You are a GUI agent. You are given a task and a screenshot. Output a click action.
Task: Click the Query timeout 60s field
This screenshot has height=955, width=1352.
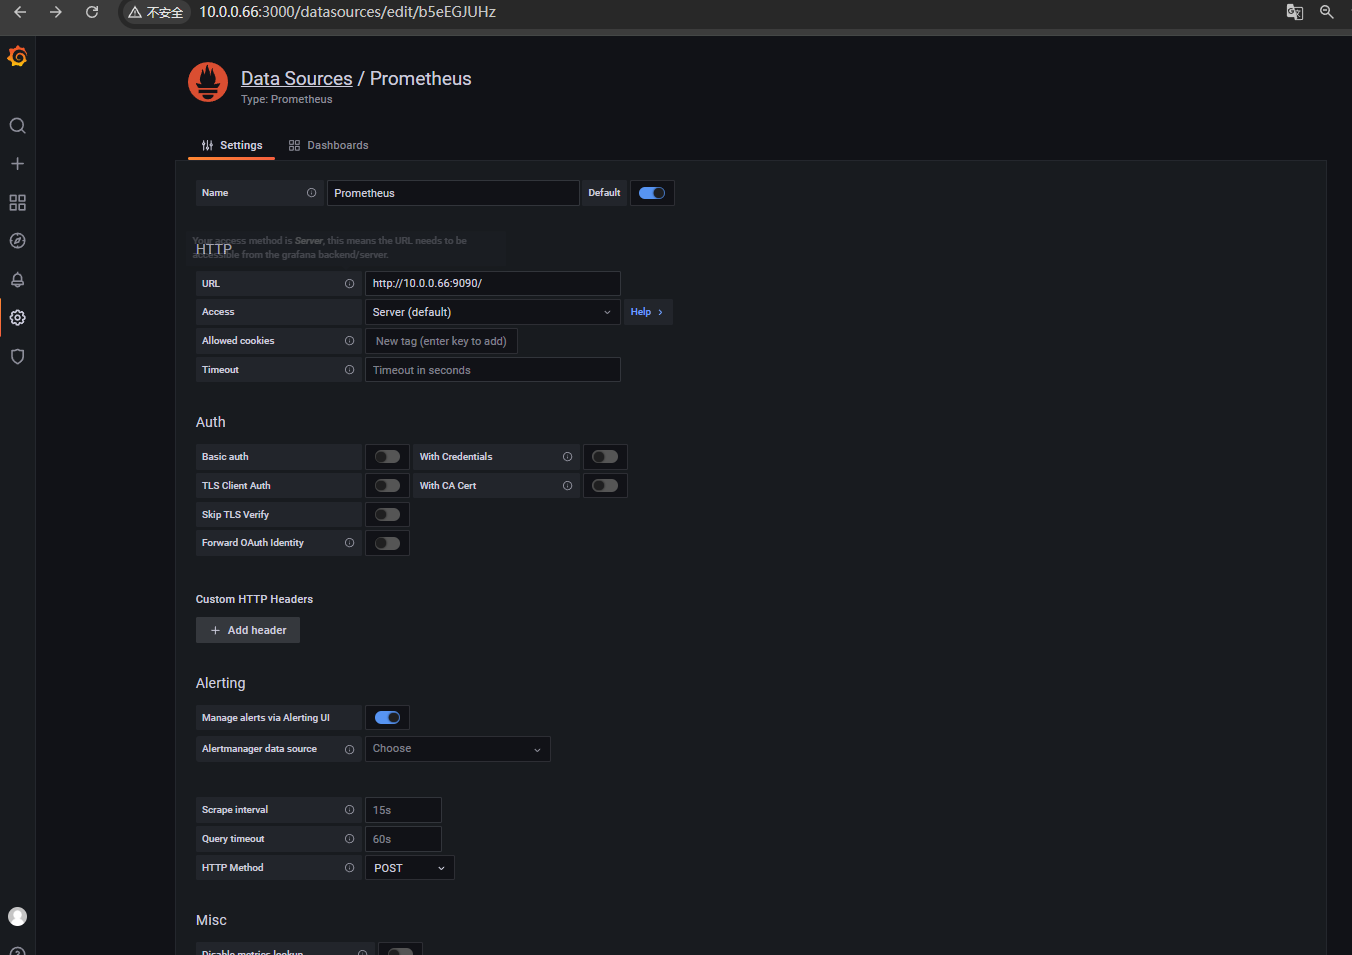point(403,839)
